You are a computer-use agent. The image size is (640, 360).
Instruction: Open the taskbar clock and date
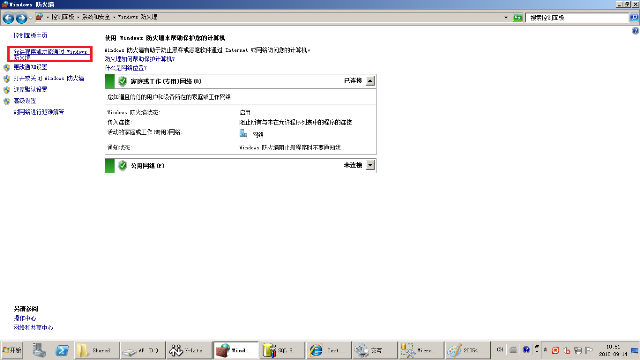(x=613, y=350)
